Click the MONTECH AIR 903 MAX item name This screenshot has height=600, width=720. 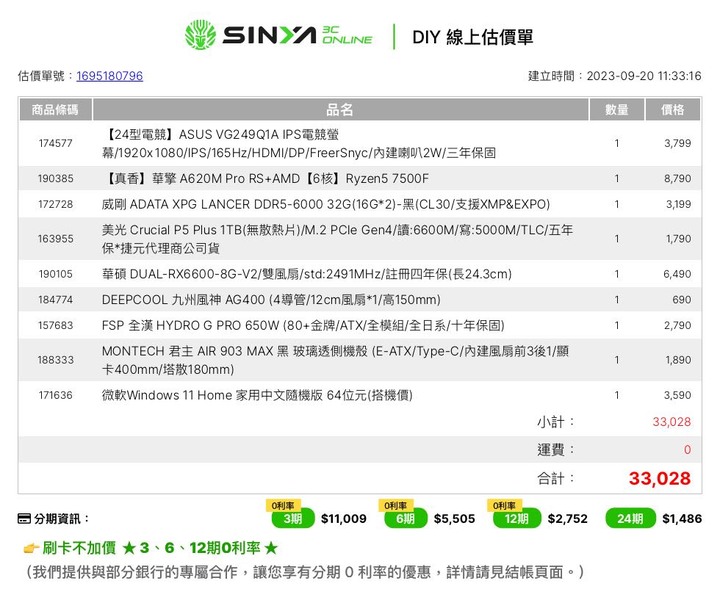tap(335, 360)
